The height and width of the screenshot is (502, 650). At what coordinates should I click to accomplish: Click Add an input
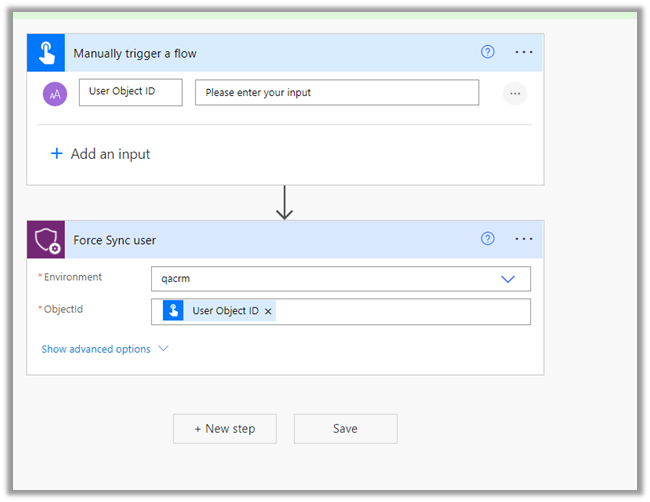click(101, 154)
